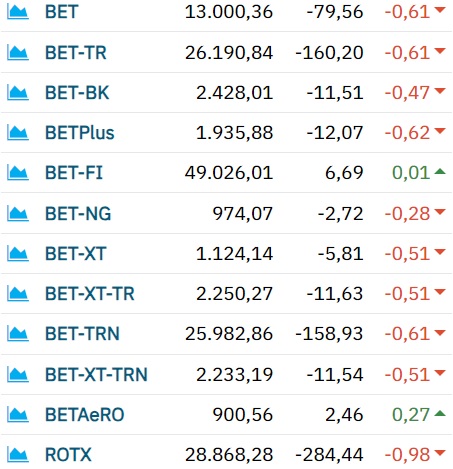Viewport: 453px width, 469px height.
Task: Click the BETPlus percentage change -0,62
Action: [x=407, y=133]
